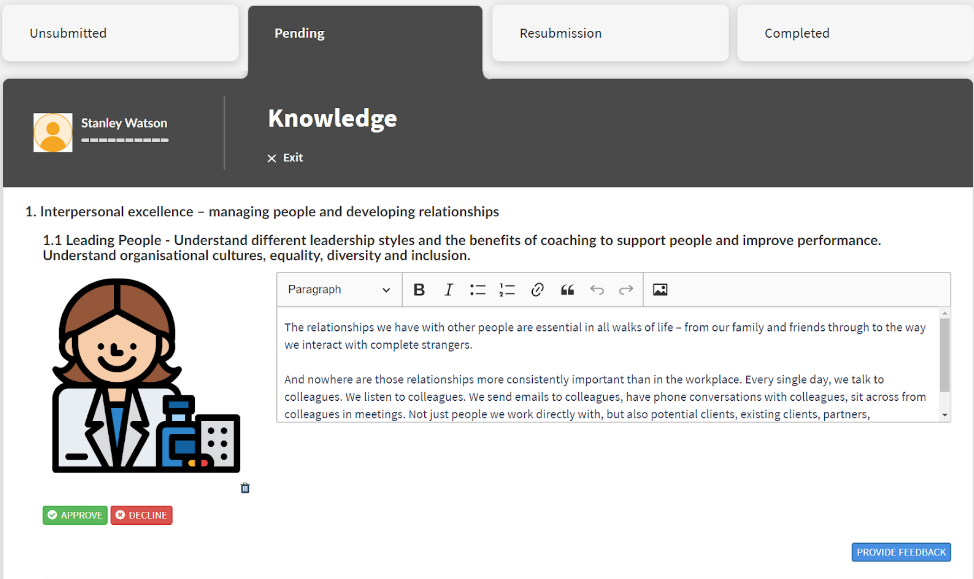This screenshot has width=974, height=579.
Task: Insert an image into the editor
Action: pos(659,289)
